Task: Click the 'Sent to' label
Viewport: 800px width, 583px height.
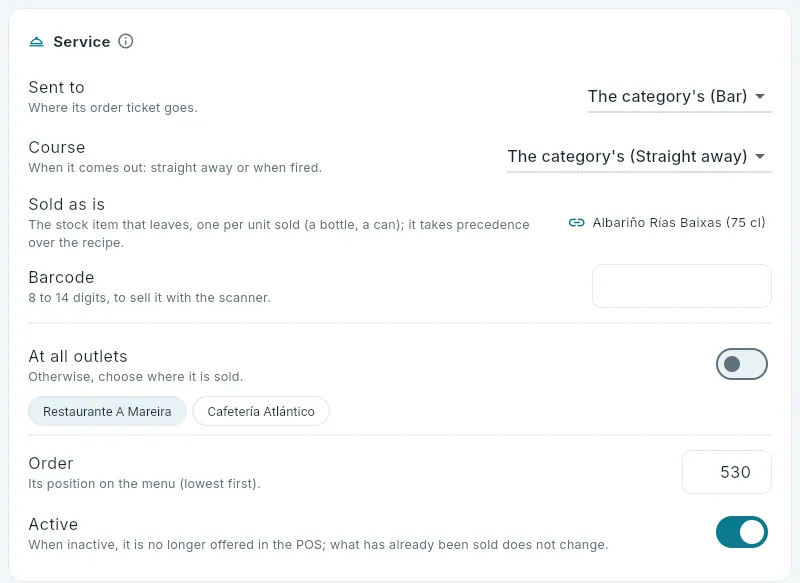Action: tap(57, 87)
